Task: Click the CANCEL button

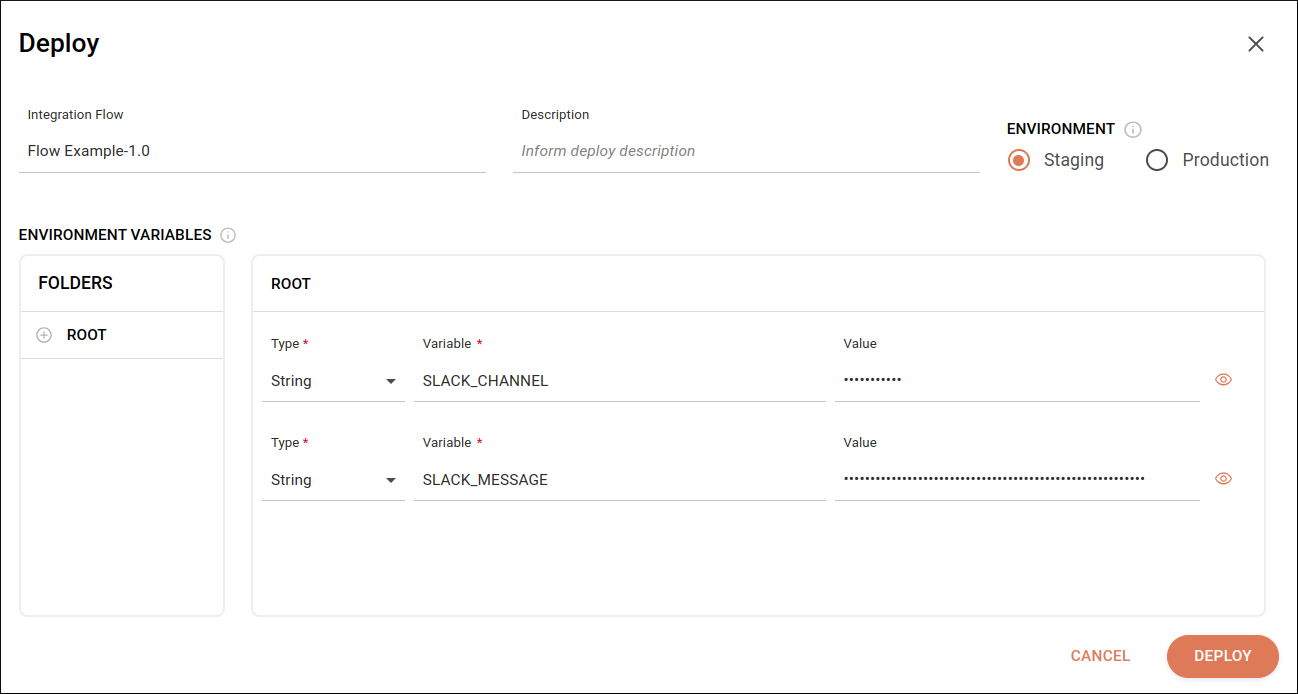Action: click(1100, 656)
